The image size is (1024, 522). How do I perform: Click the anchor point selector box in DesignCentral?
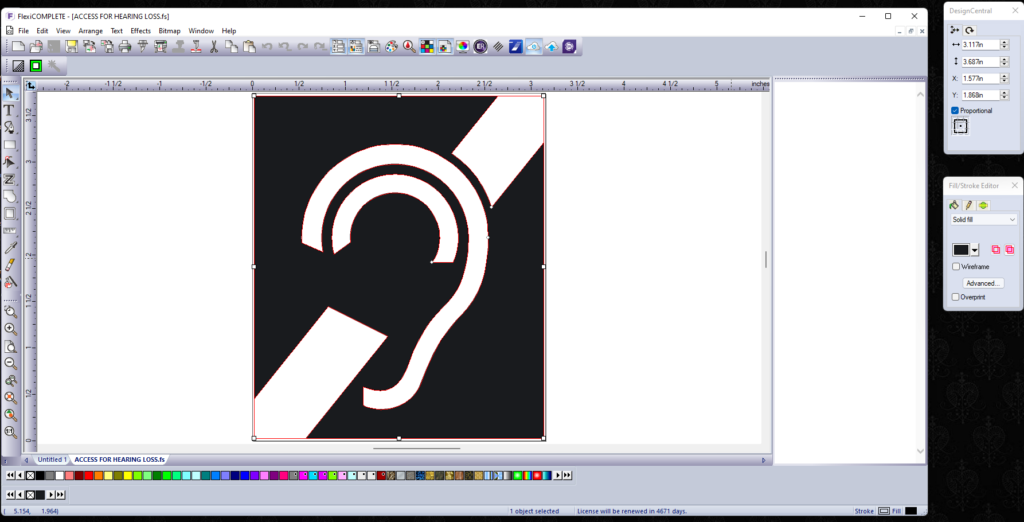tap(960, 127)
